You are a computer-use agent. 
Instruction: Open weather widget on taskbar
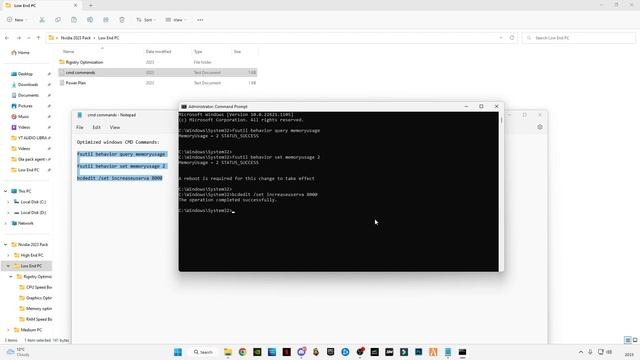(x=17, y=352)
